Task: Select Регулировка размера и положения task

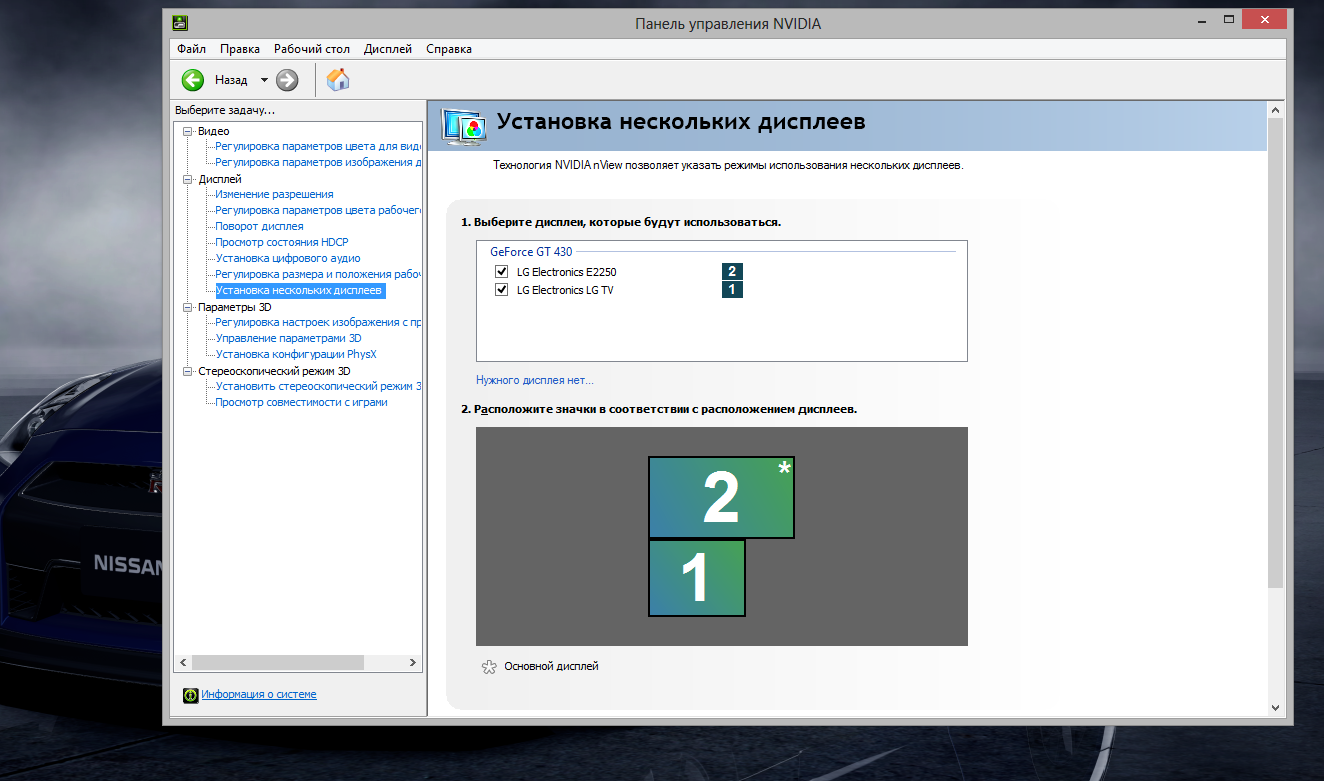Action: pyautogui.click(x=318, y=274)
